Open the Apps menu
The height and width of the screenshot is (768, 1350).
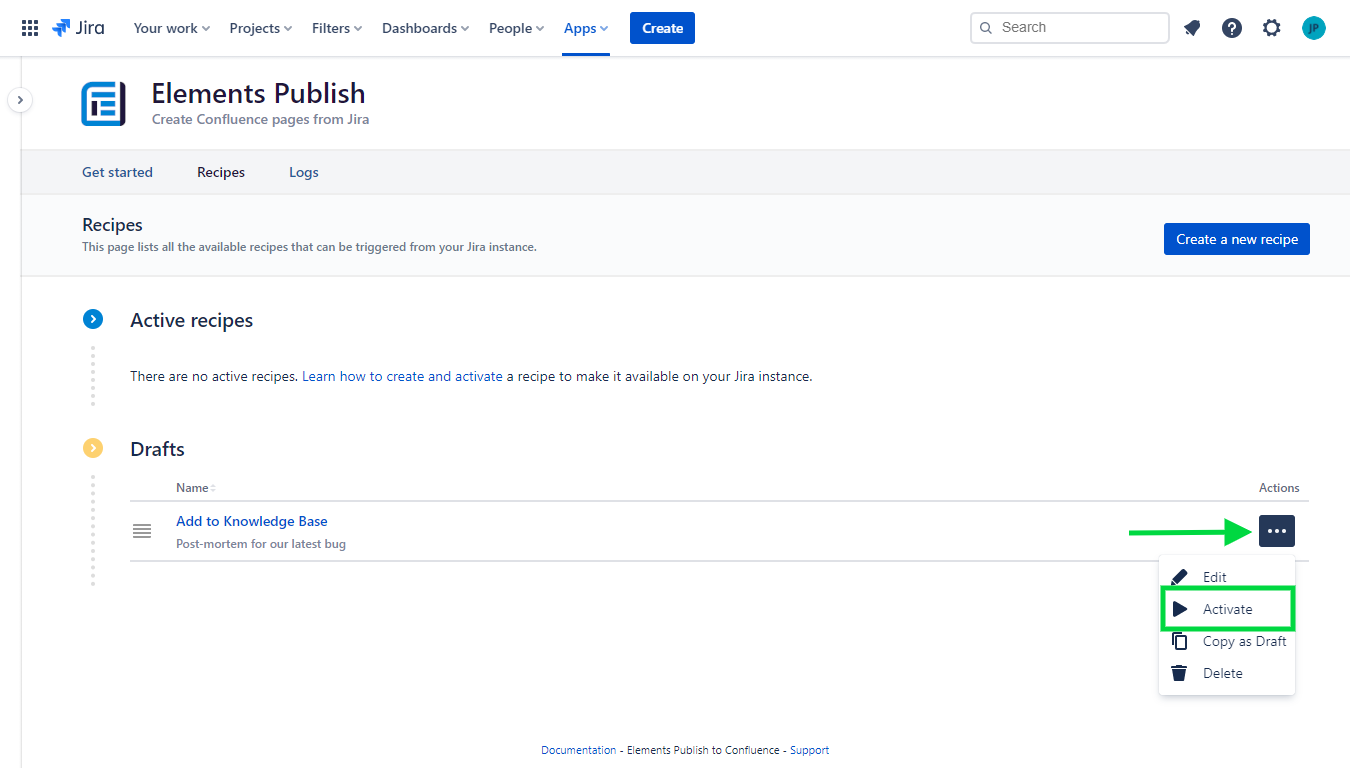tap(585, 27)
